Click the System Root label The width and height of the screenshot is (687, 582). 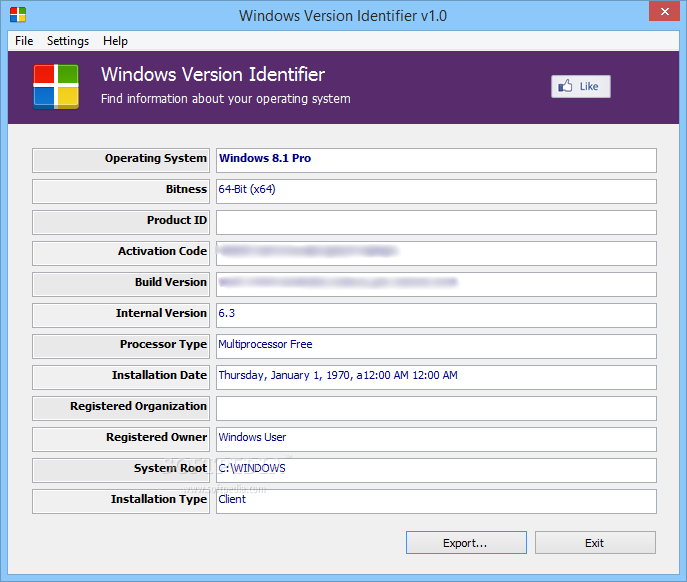coord(121,471)
